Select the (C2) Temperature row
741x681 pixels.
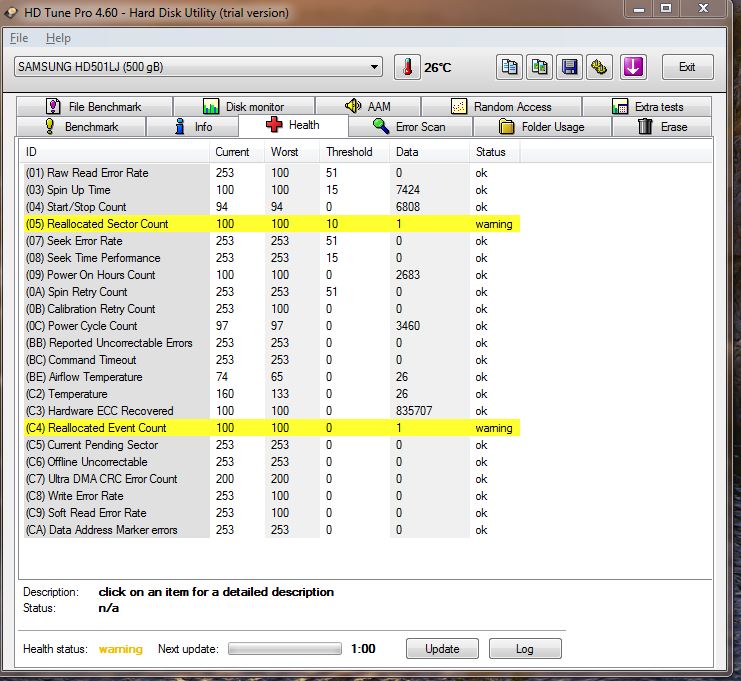pyautogui.click(x=272, y=394)
